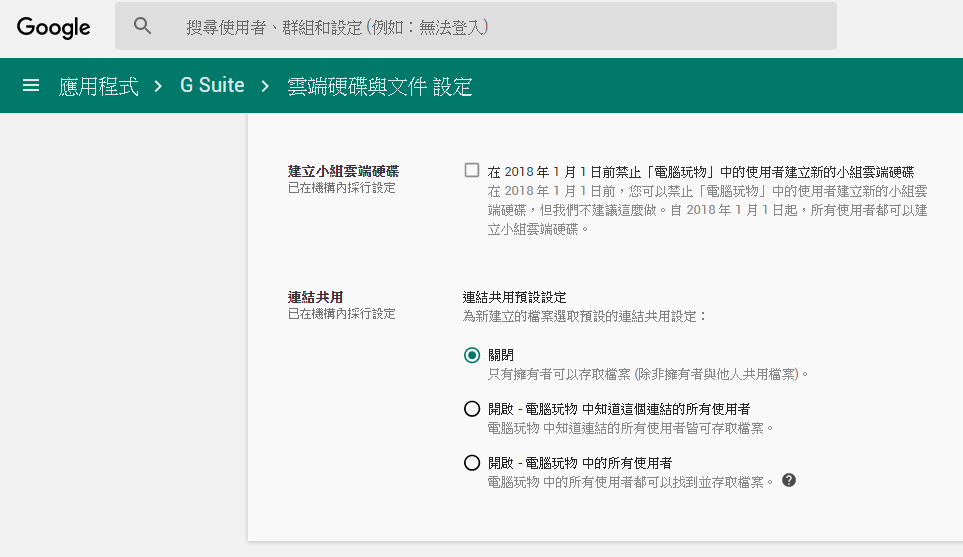Select the 關閉 radio option
The height and width of the screenshot is (557, 963).
coord(472,355)
